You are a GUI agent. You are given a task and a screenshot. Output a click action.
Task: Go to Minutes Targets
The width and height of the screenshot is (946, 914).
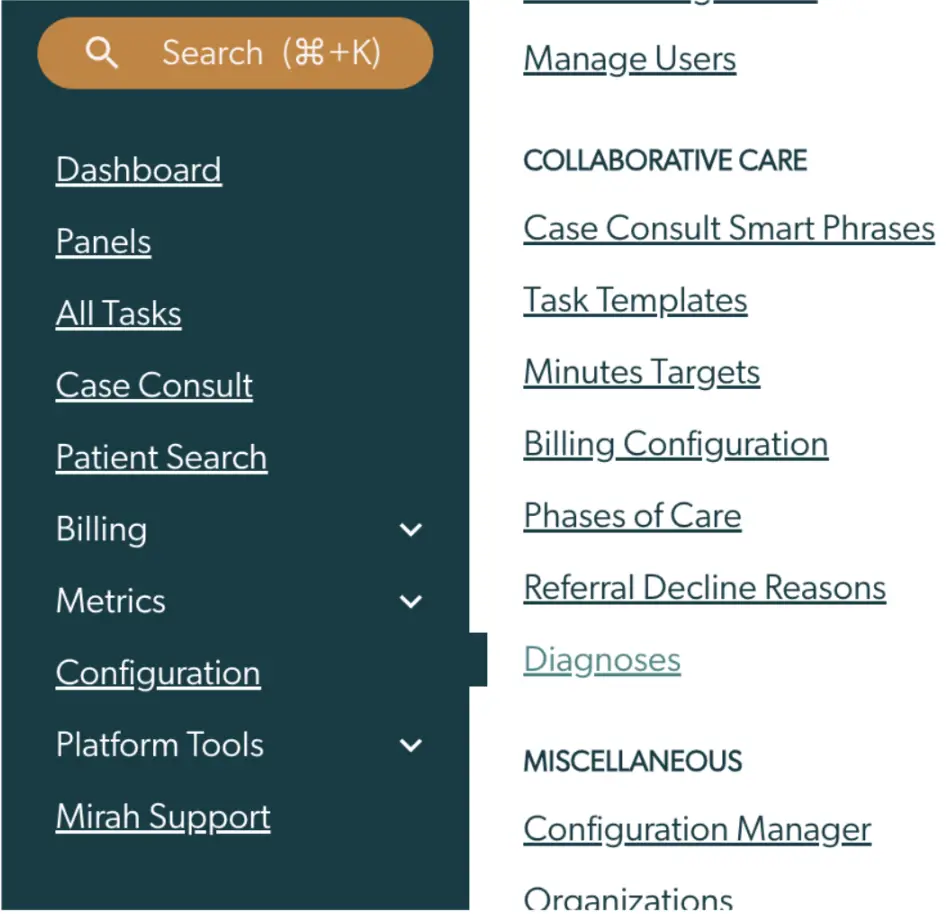coord(641,372)
